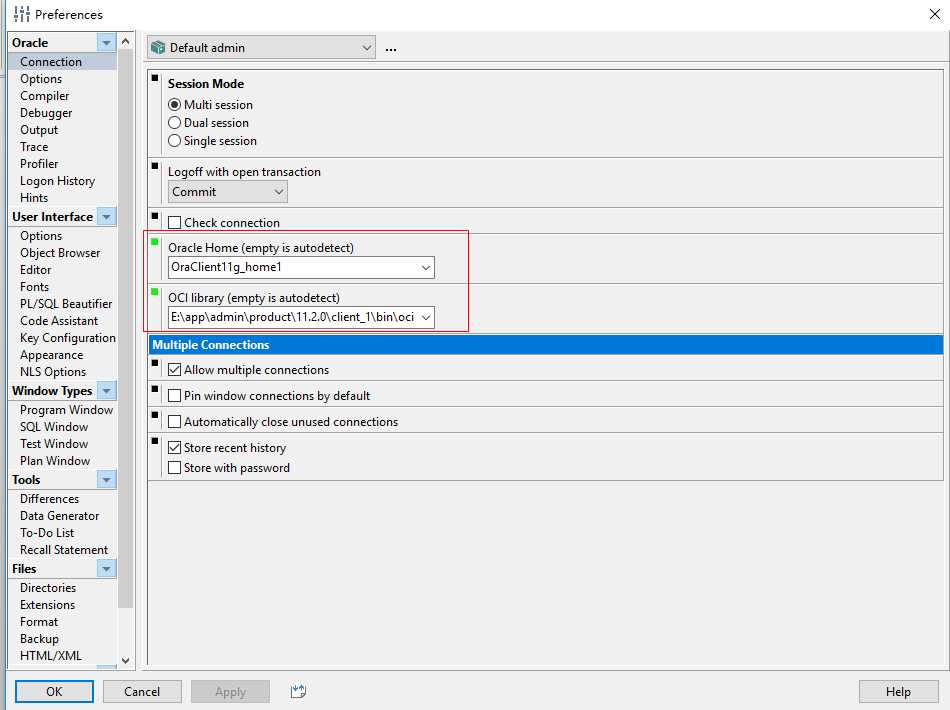Select Connection in Oracle preferences

(51, 62)
